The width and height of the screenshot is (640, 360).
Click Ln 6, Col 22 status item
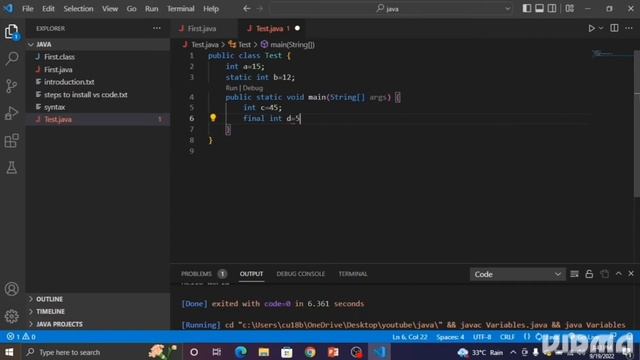(x=409, y=337)
